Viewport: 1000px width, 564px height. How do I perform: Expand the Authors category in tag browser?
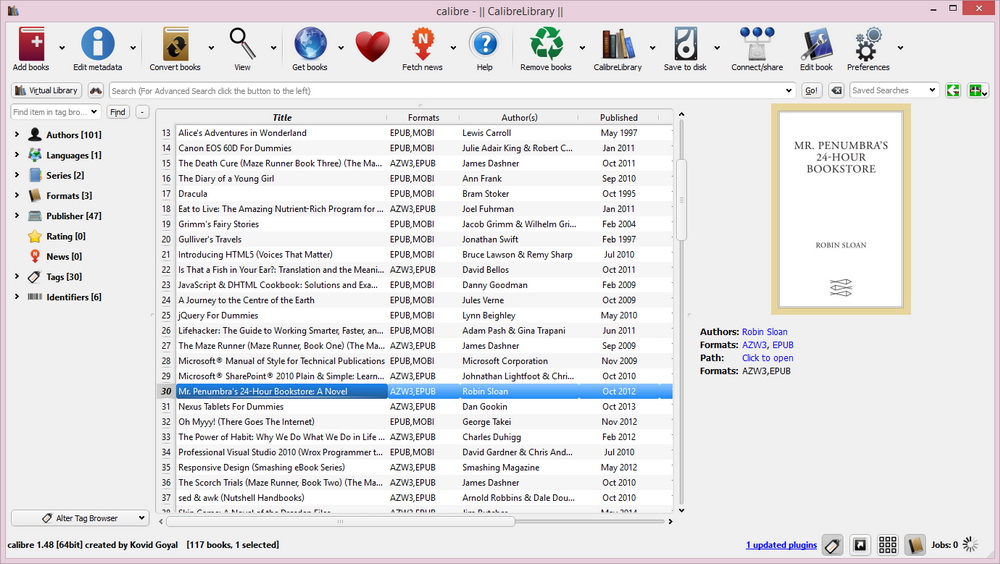(17, 135)
